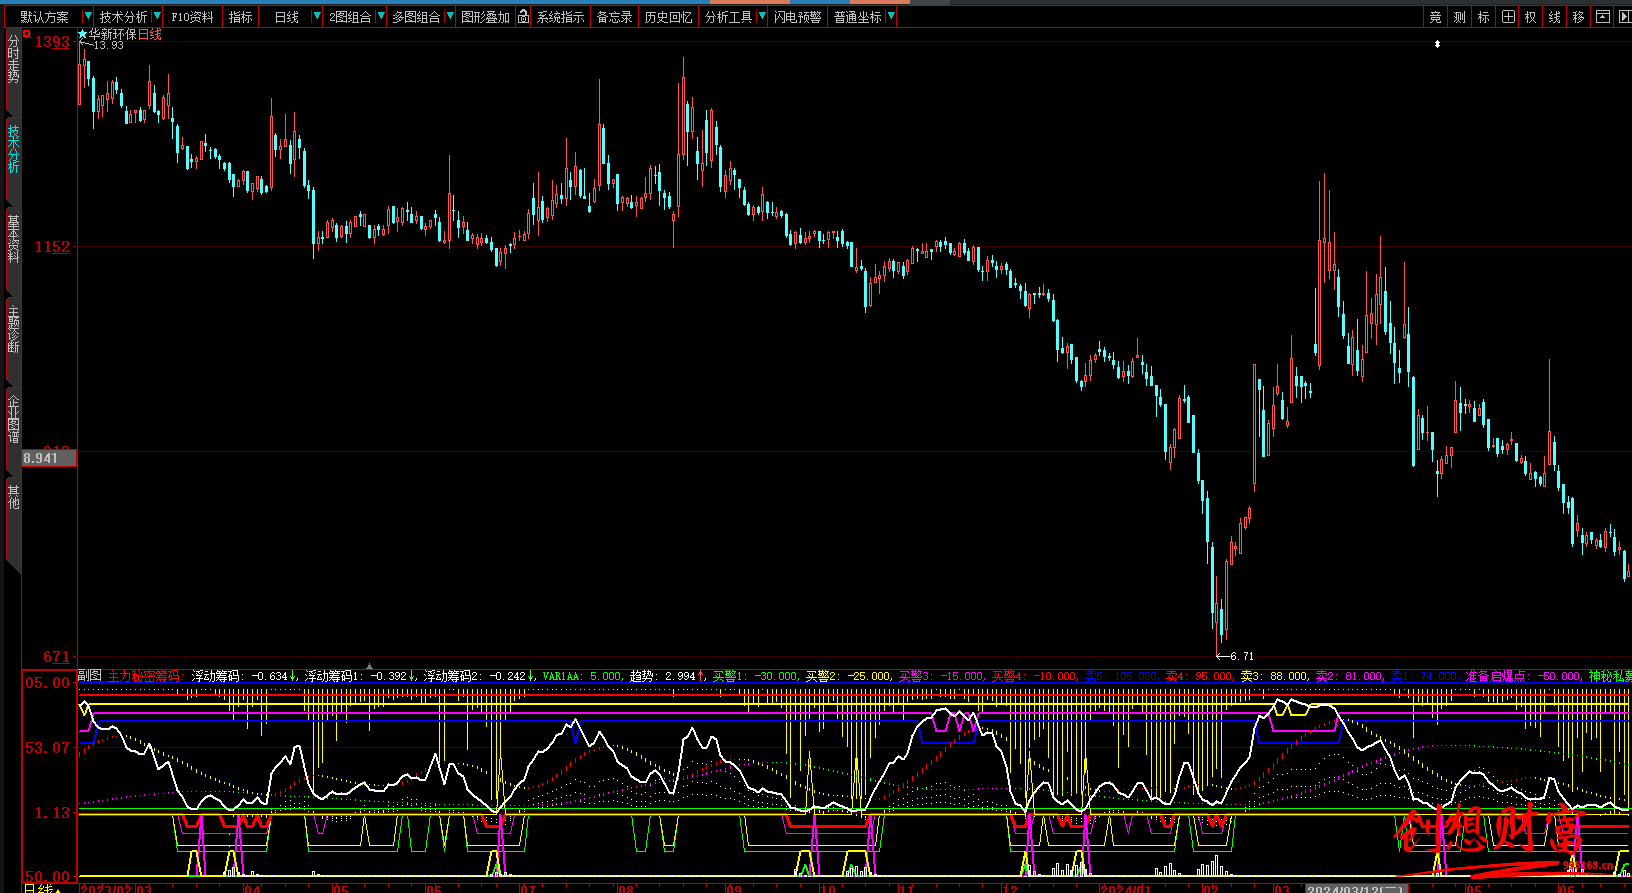This screenshot has height=893, width=1632.
Task: Expand the 普通坐标 dropdown arrow
Action: tap(890, 17)
